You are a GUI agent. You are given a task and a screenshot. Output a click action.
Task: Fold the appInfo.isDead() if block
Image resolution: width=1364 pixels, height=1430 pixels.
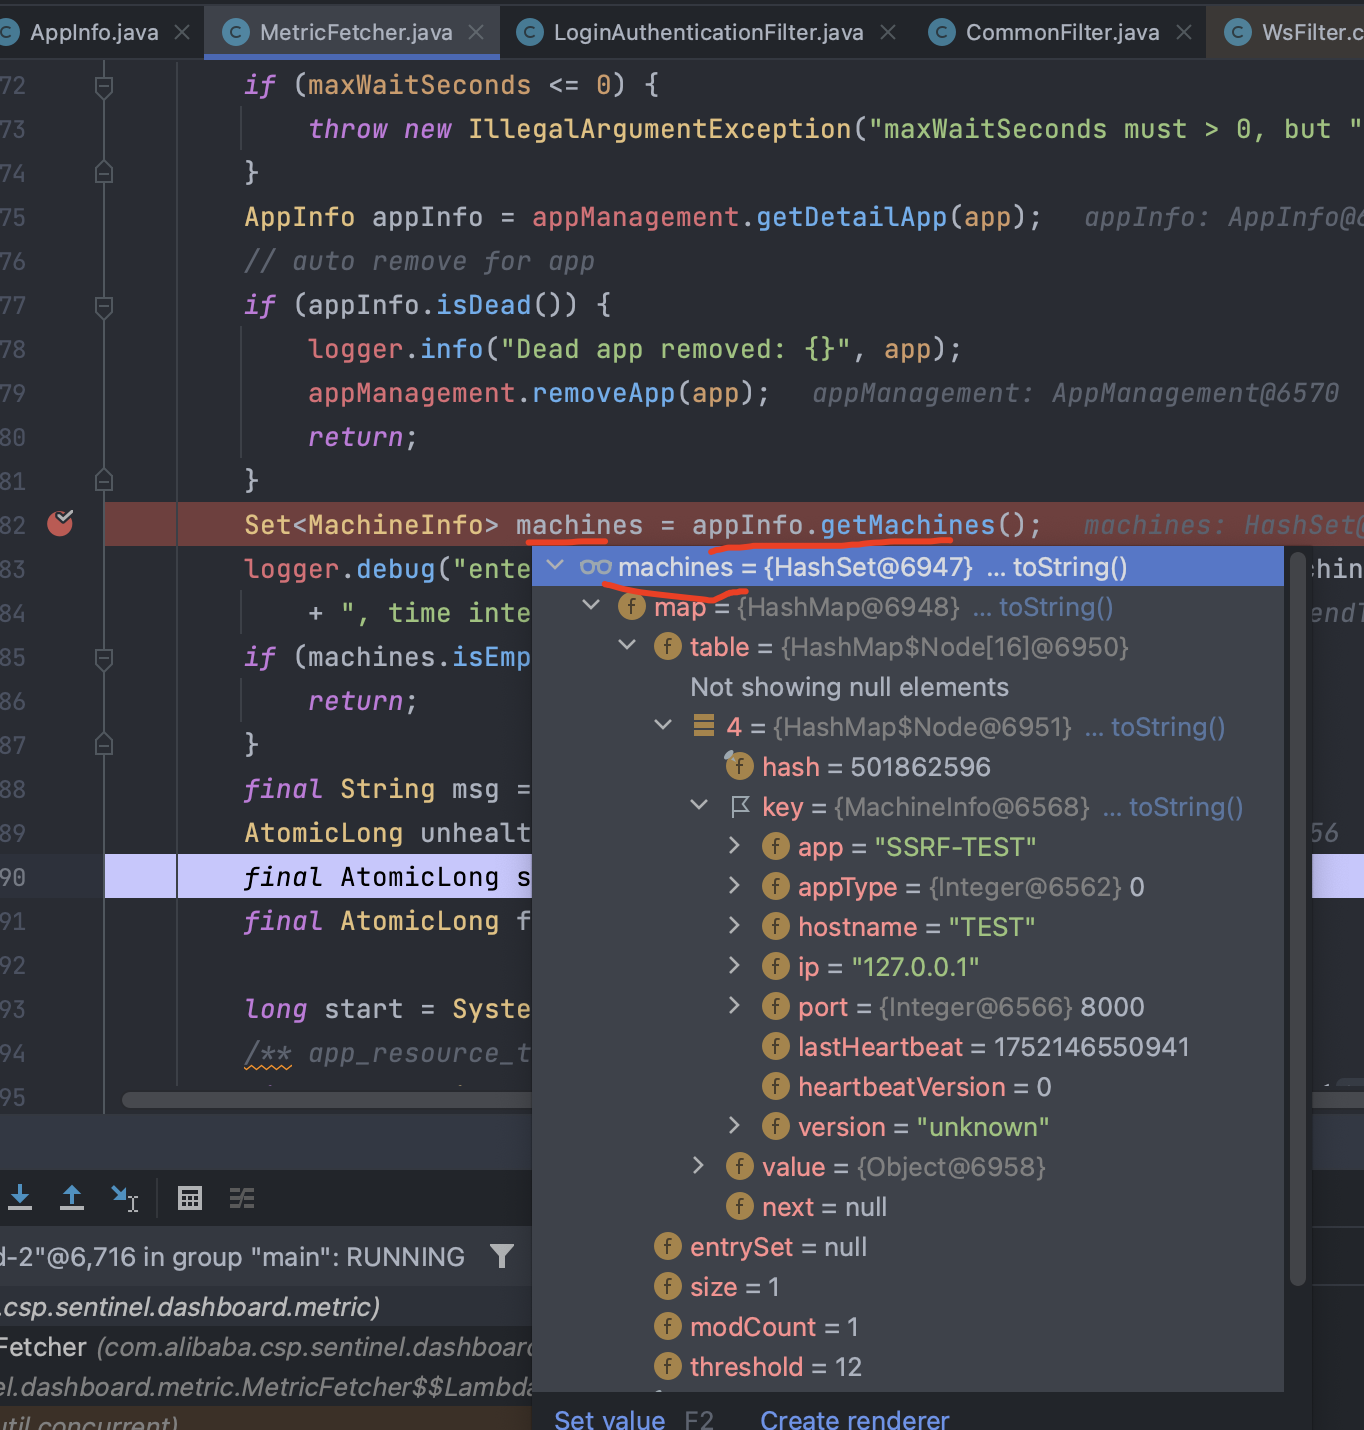[x=103, y=306]
